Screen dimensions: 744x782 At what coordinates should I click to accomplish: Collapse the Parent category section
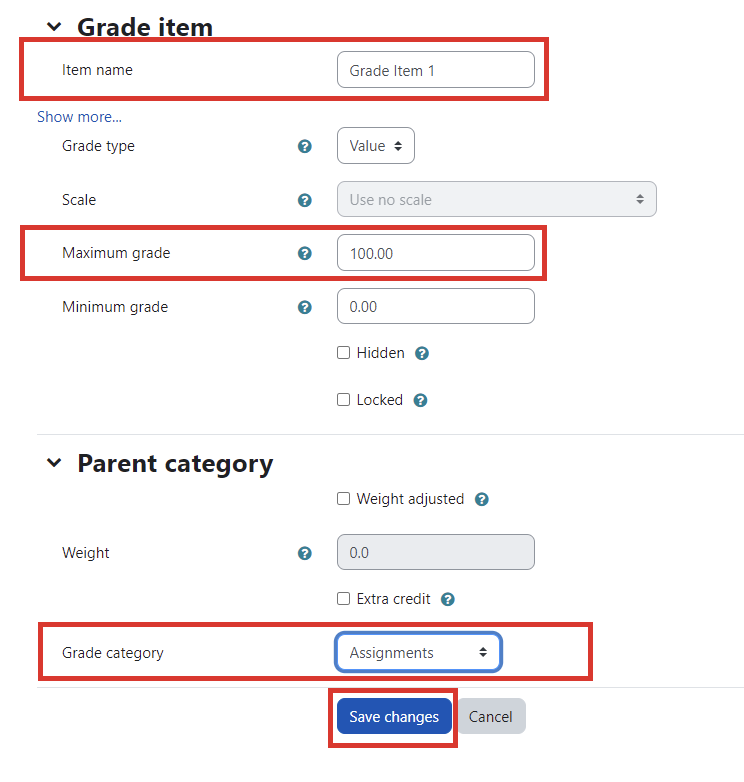[x=54, y=464]
